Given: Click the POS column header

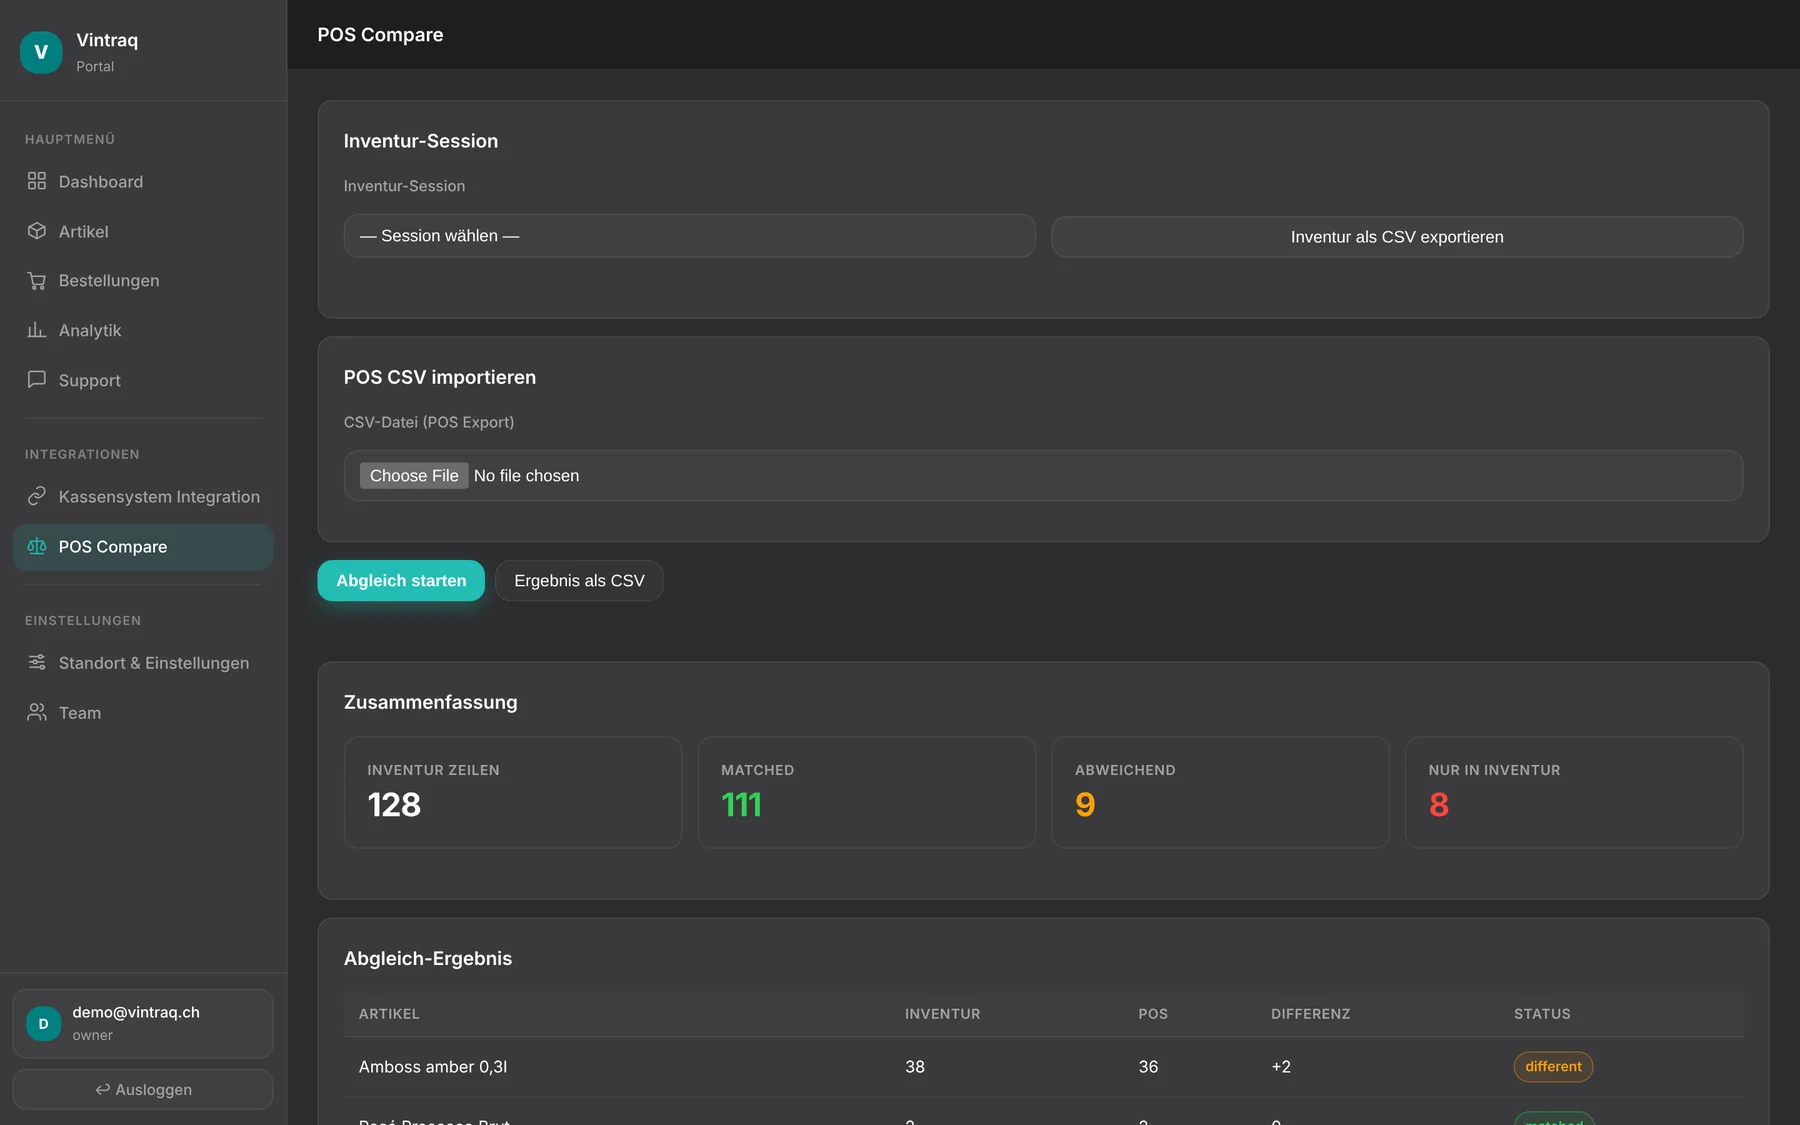Looking at the screenshot, I should pos(1153,1014).
